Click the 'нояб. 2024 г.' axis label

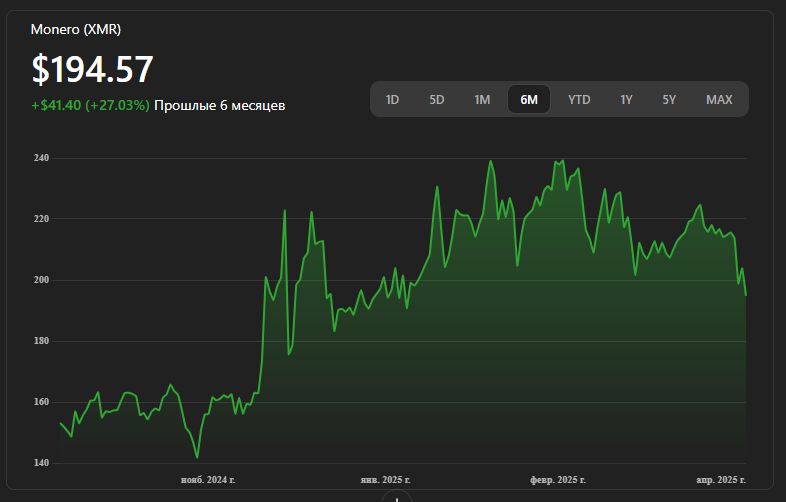208,480
